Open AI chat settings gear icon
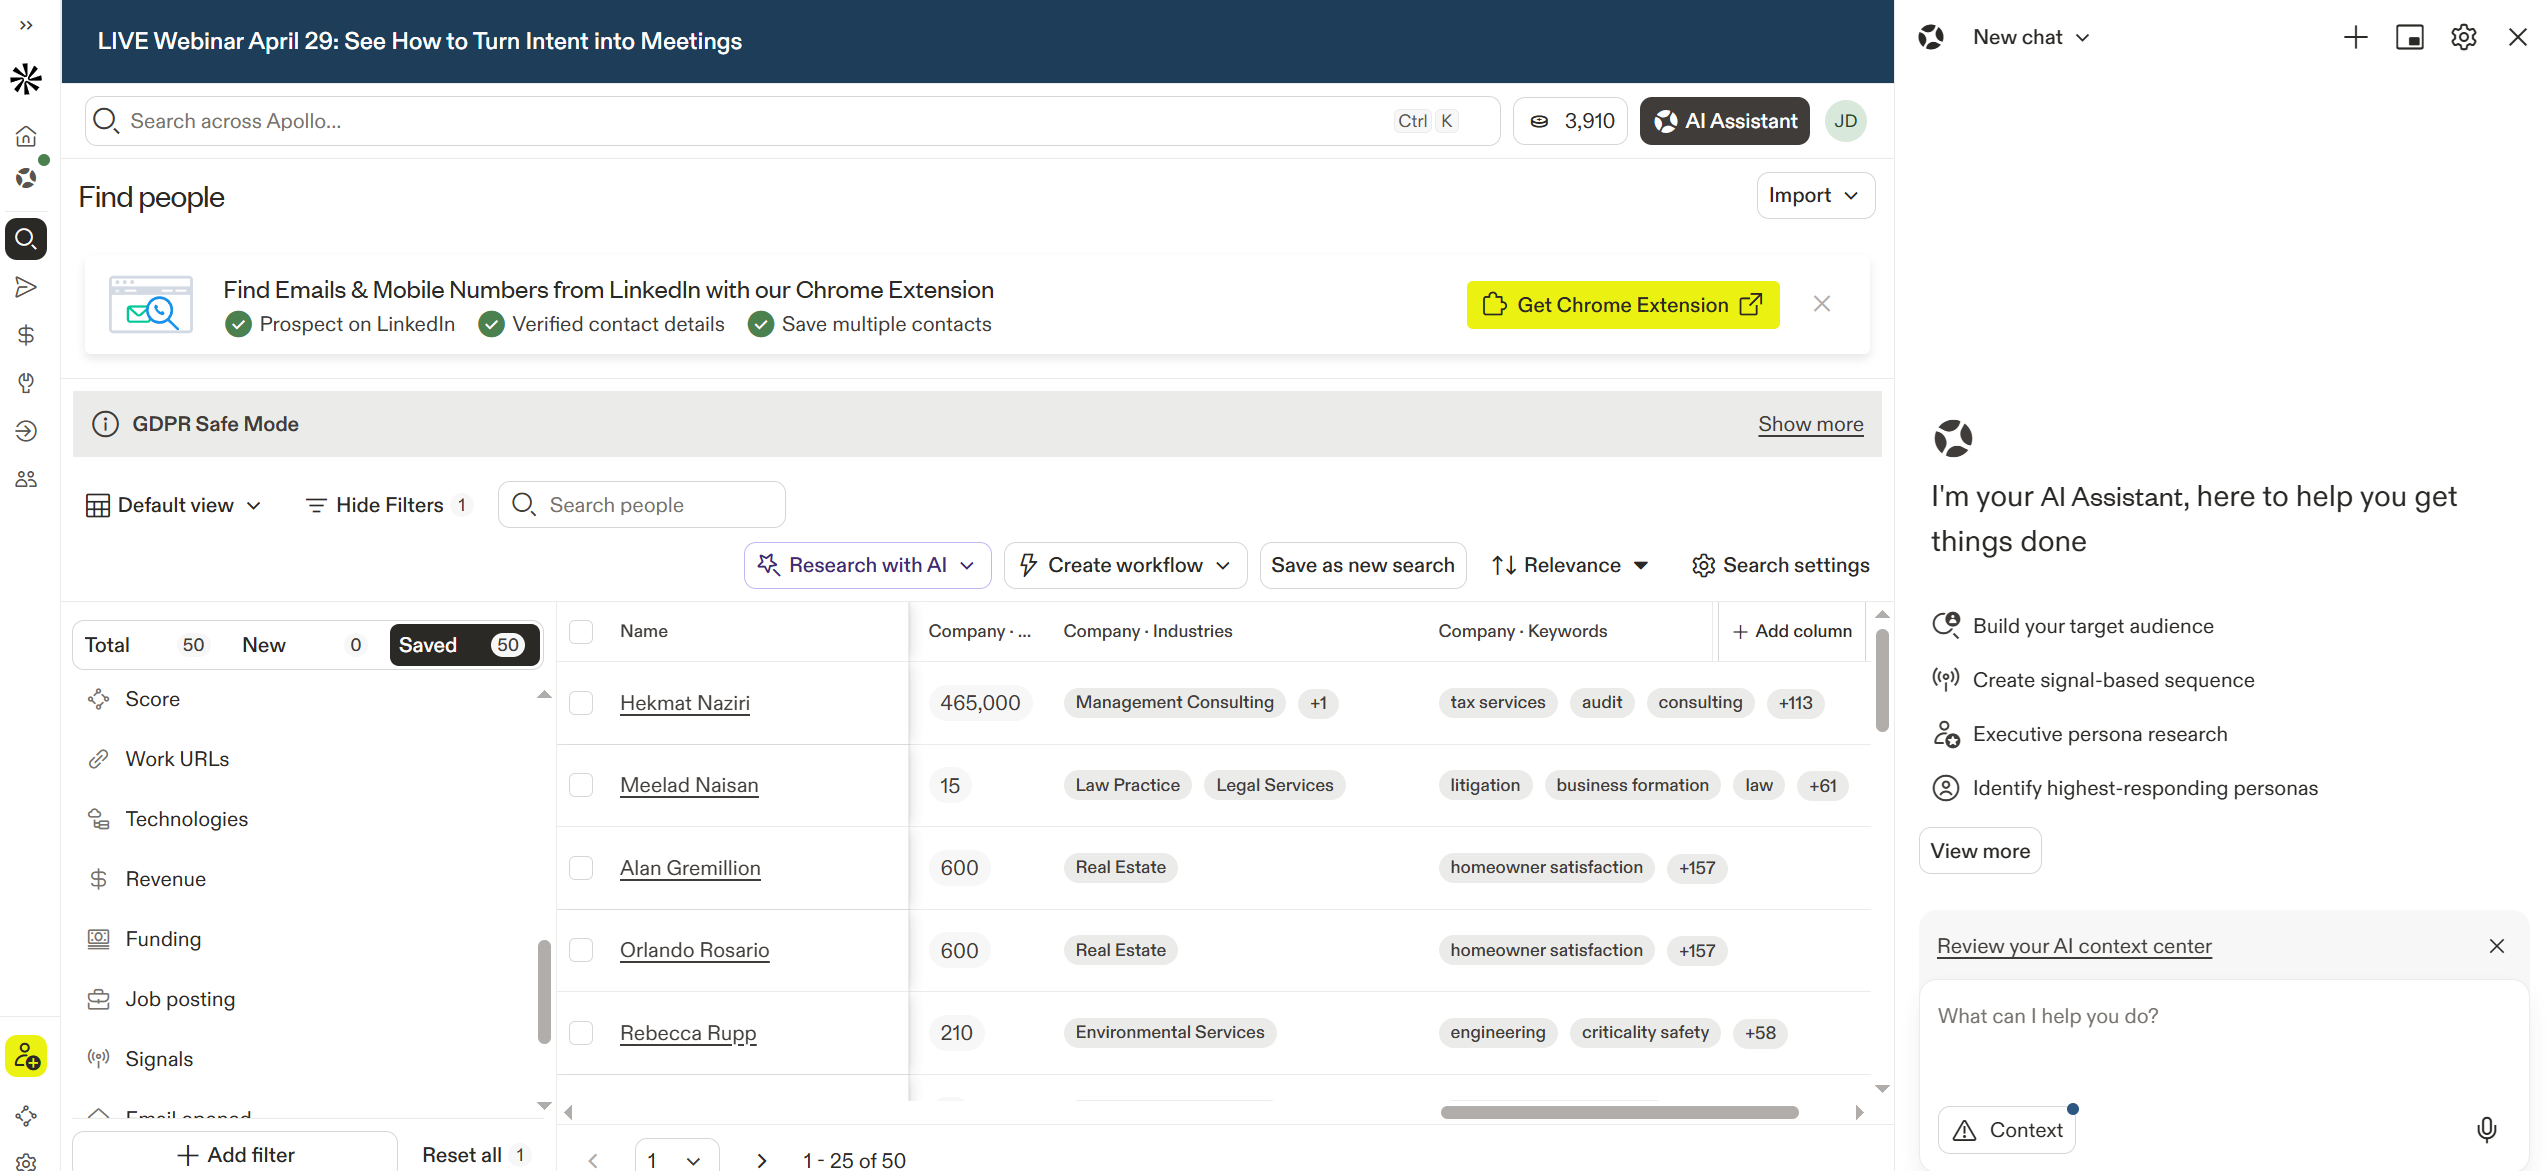Image resolution: width=2547 pixels, height=1171 pixels. [2463, 38]
